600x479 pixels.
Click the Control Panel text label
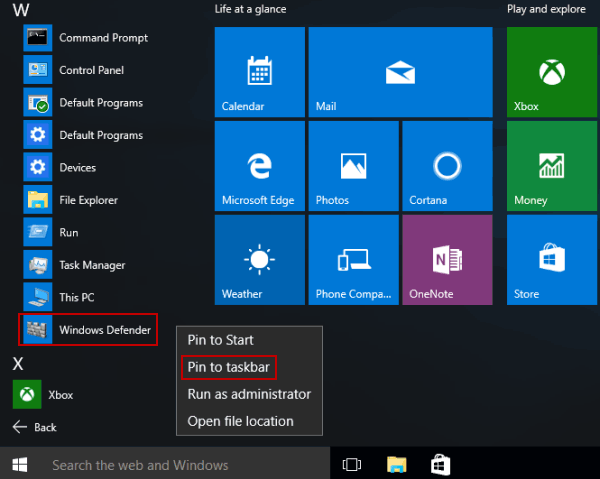[x=91, y=70]
